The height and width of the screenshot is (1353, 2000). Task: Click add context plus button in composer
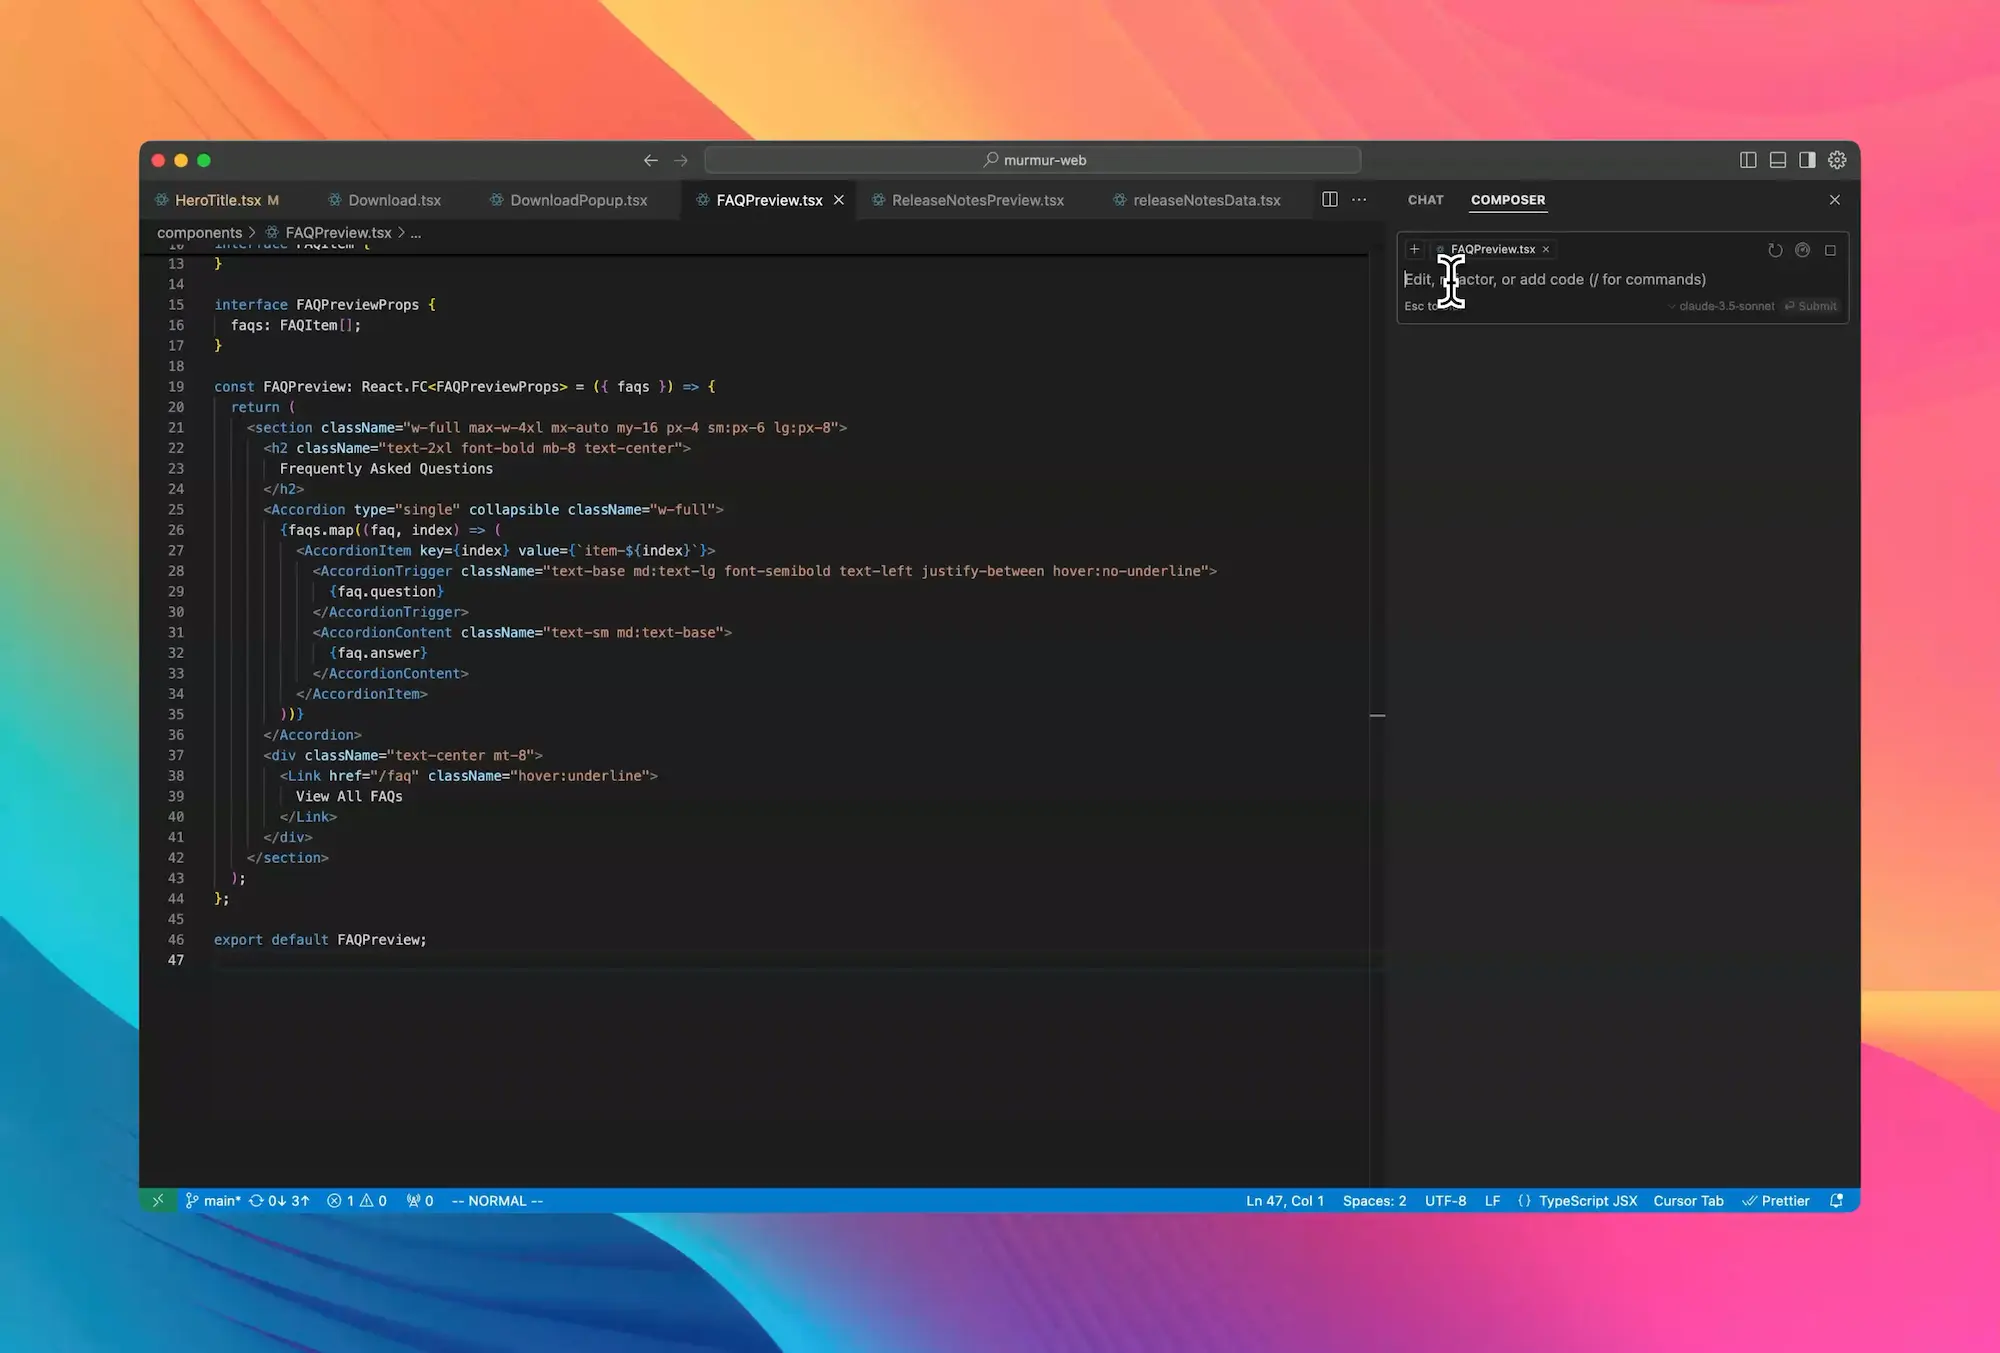pyautogui.click(x=1414, y=250)
